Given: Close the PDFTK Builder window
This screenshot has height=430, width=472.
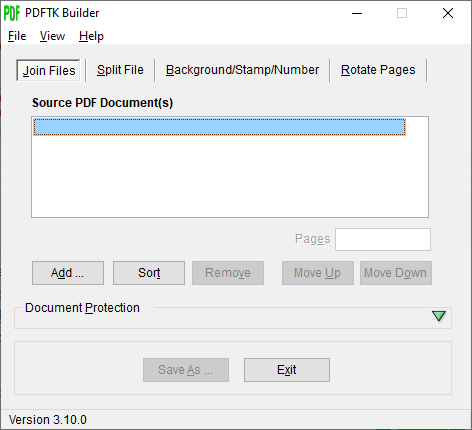Looking at the screenshot, I should [x=448, y=13].
